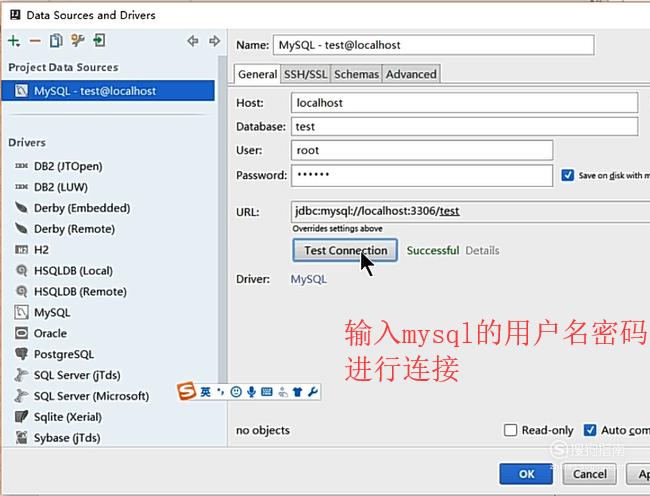The width and height of the screenshot is (650, 496).
Task: Select Oracle driver
Action: click(50, 333)
